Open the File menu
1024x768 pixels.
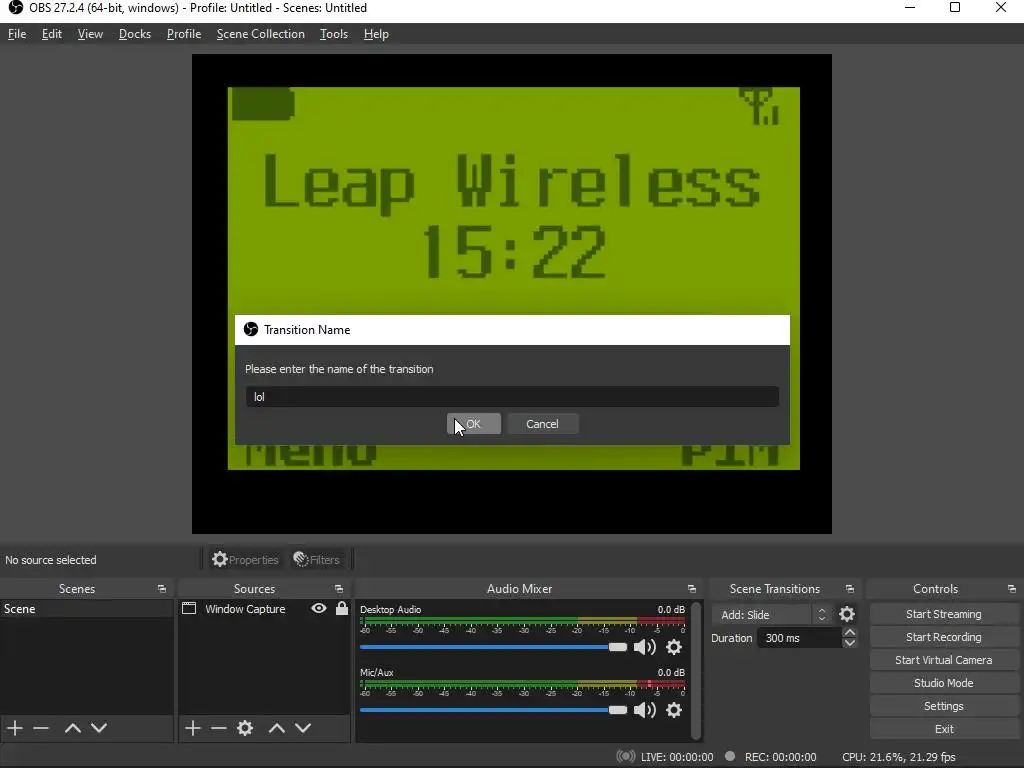click(17, 34)
